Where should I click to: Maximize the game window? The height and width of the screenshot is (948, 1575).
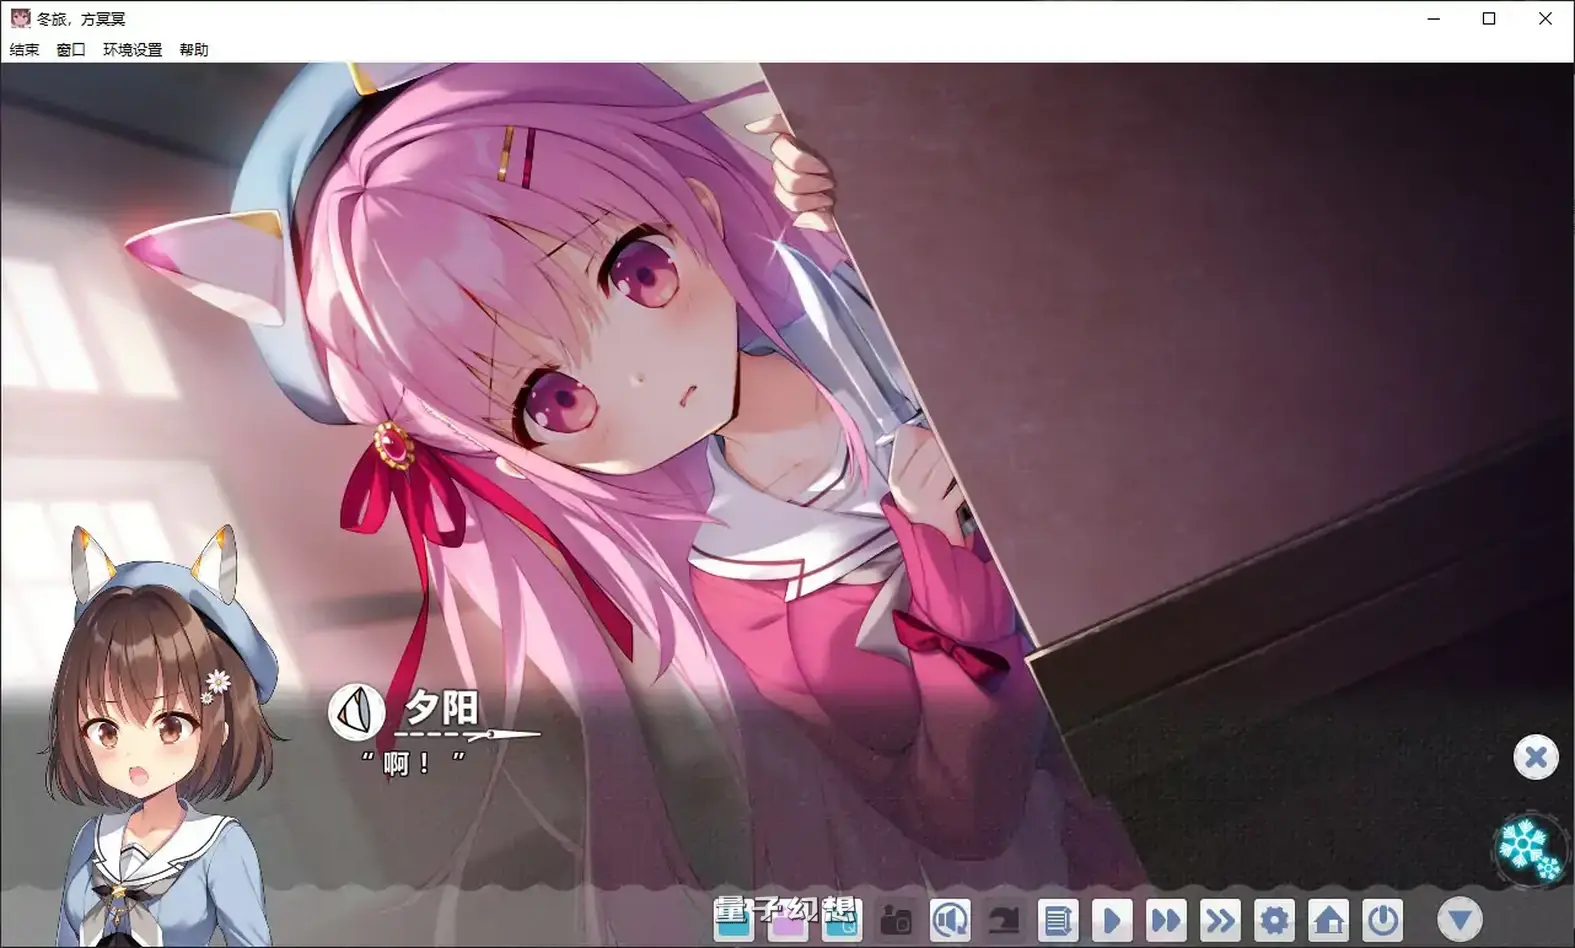click(x=1489, y=19)
